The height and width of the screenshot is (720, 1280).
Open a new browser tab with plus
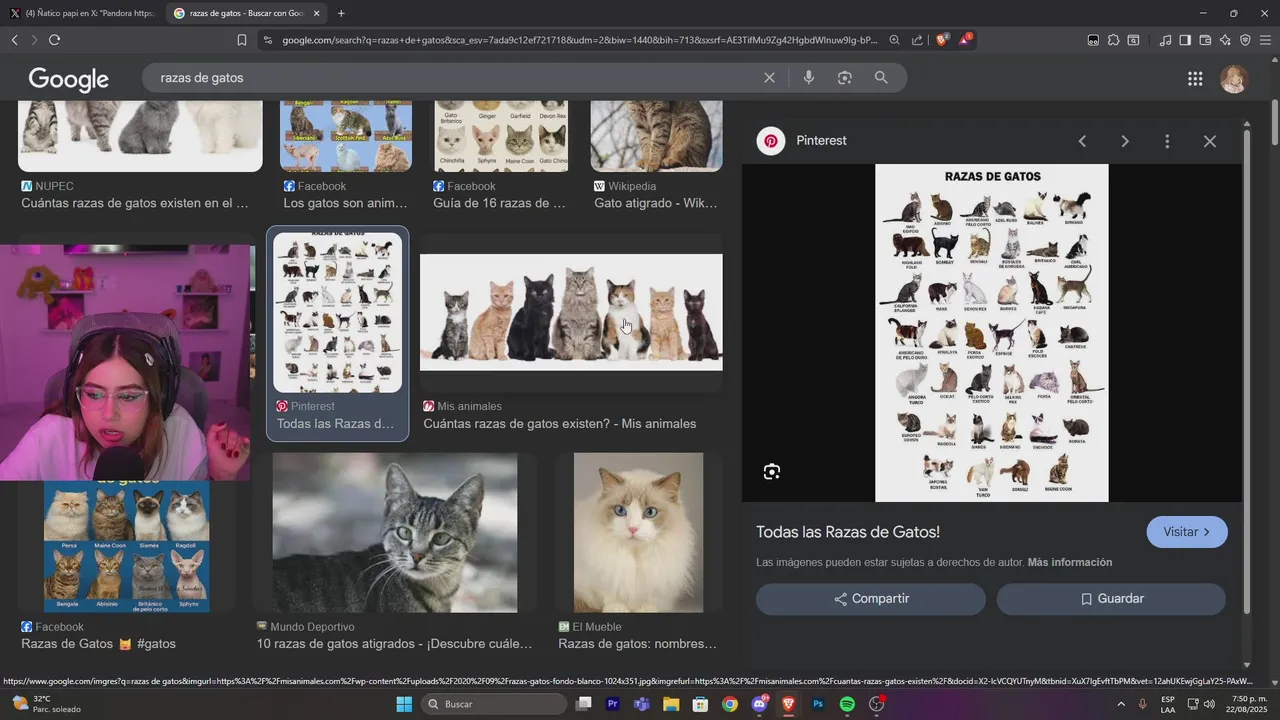[x=341, y=13]
